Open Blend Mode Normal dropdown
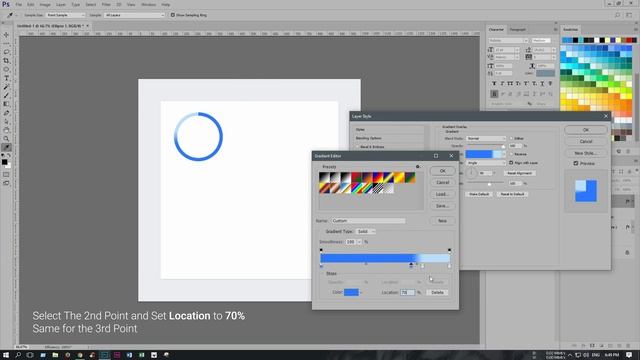The image size is (640, 360). click(486, 138)
